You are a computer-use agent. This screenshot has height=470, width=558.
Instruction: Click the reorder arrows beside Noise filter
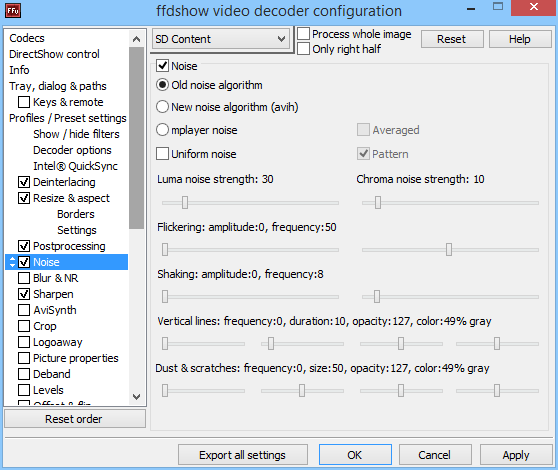[12, 262]
